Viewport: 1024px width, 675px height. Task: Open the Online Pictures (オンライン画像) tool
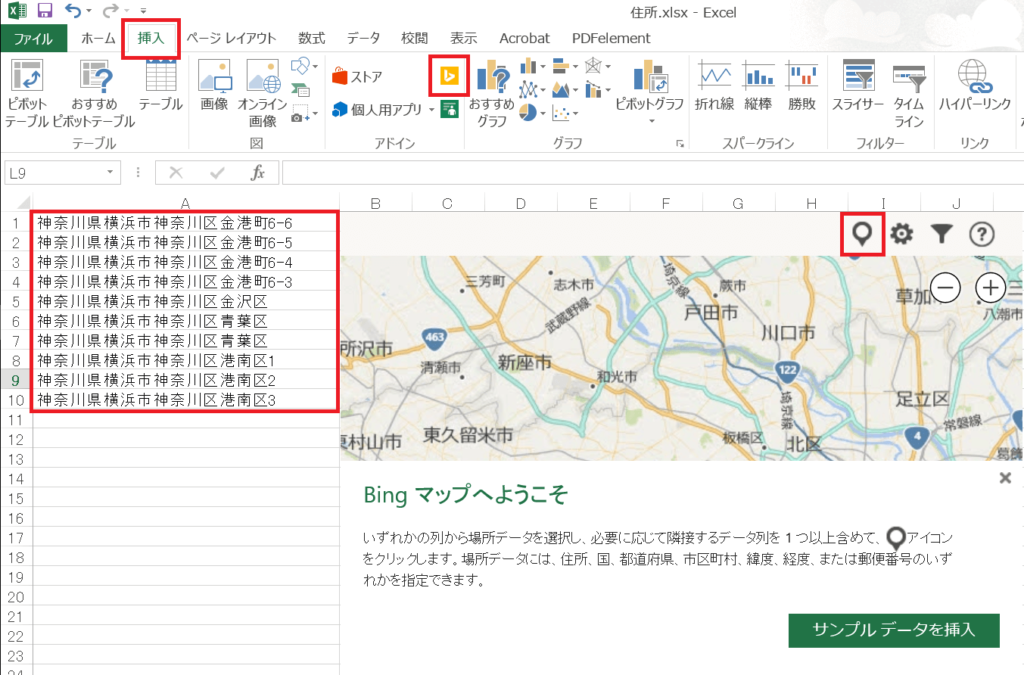tap(263, 76)
